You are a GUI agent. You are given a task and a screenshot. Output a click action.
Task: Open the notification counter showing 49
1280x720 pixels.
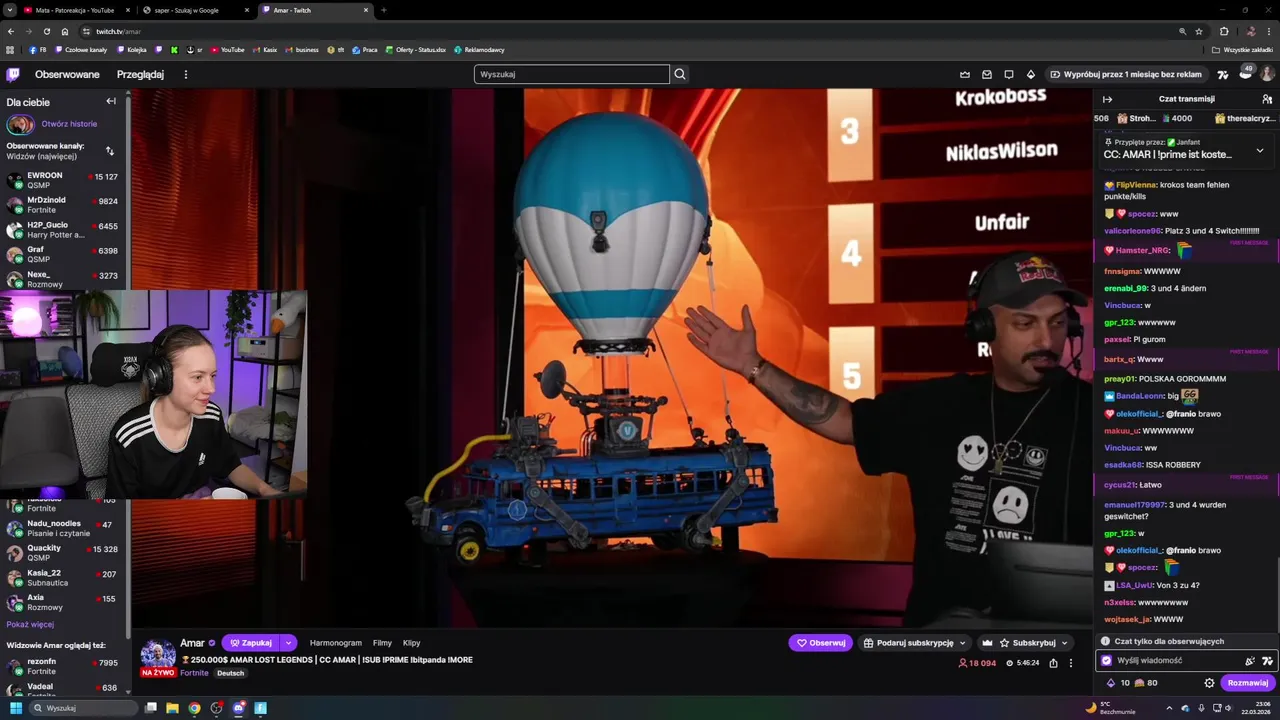click(x=1246, y=72)
